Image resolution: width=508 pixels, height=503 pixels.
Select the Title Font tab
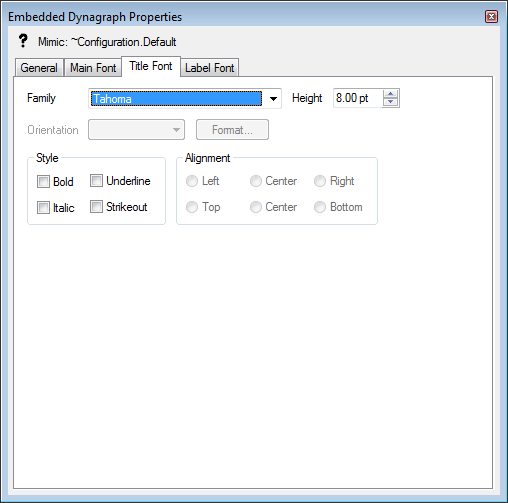[151, 66]
